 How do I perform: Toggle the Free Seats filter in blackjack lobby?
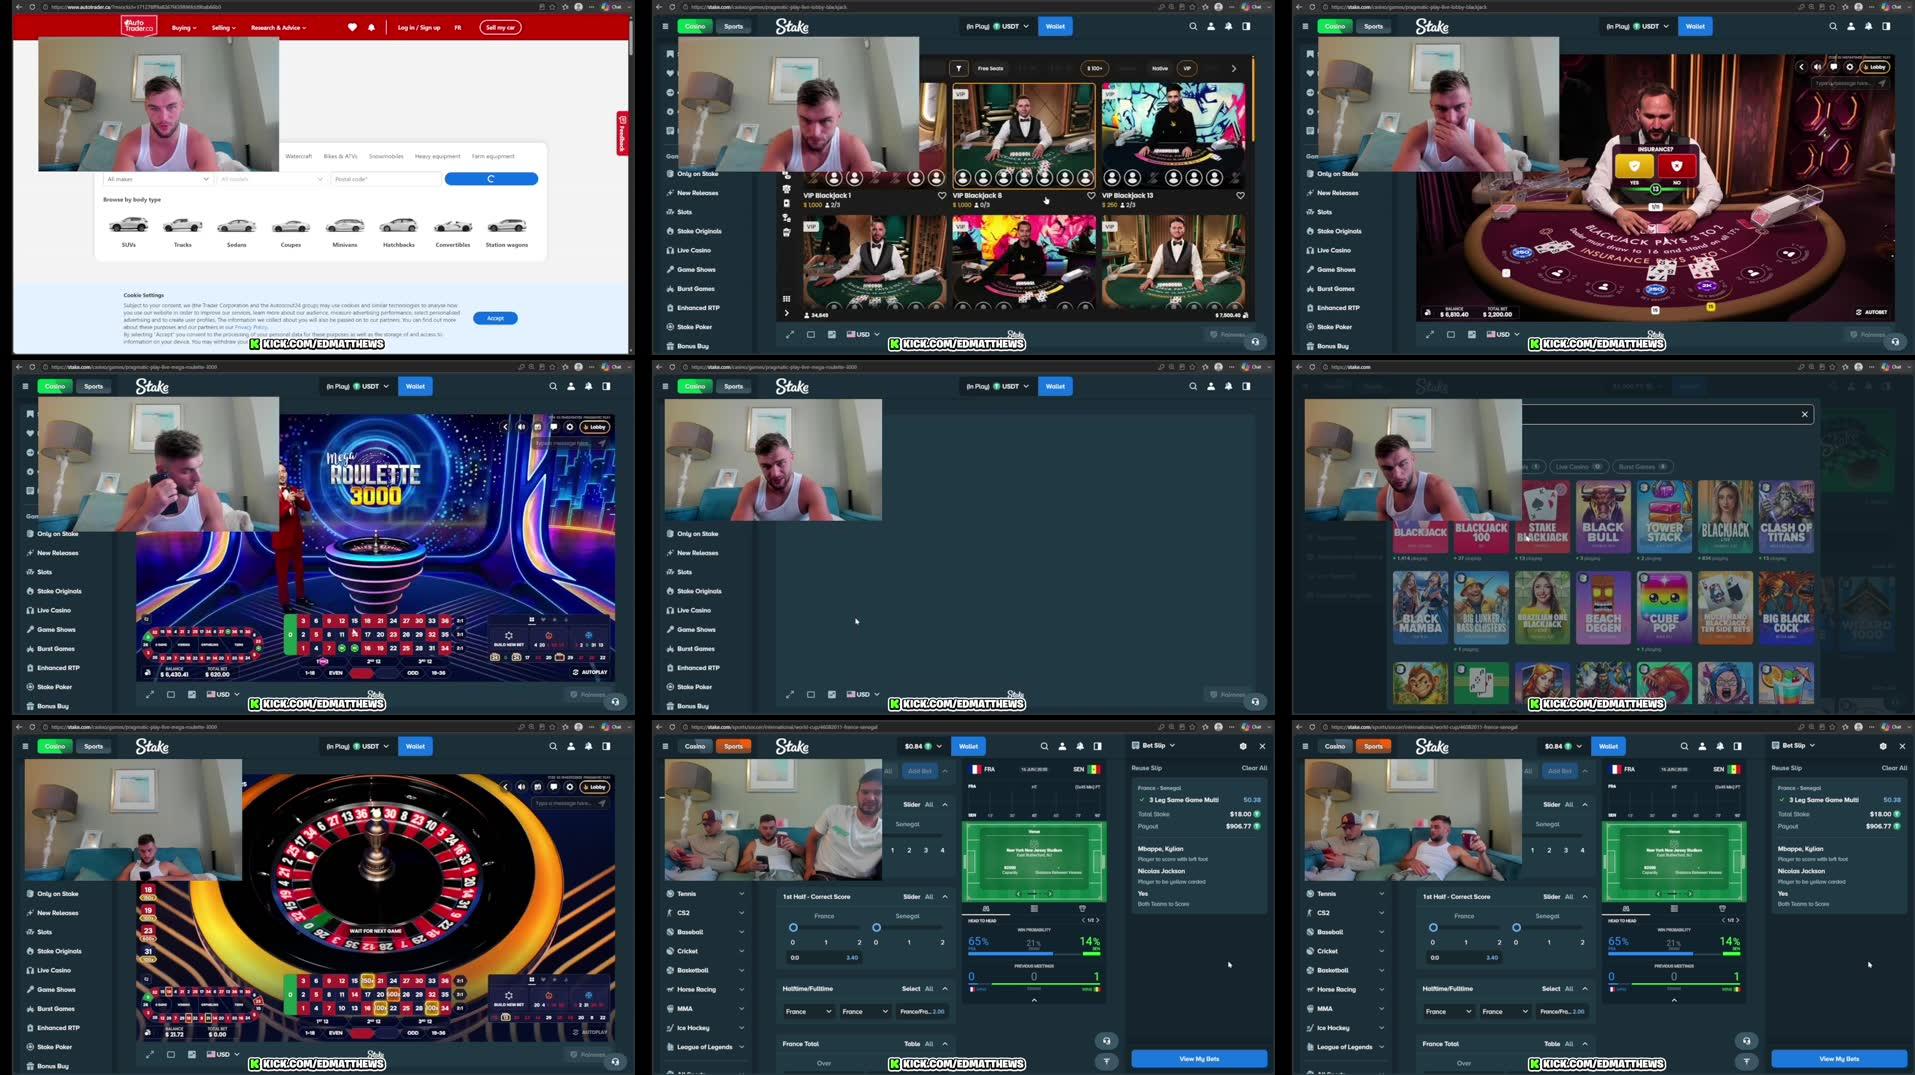(990, 68)
